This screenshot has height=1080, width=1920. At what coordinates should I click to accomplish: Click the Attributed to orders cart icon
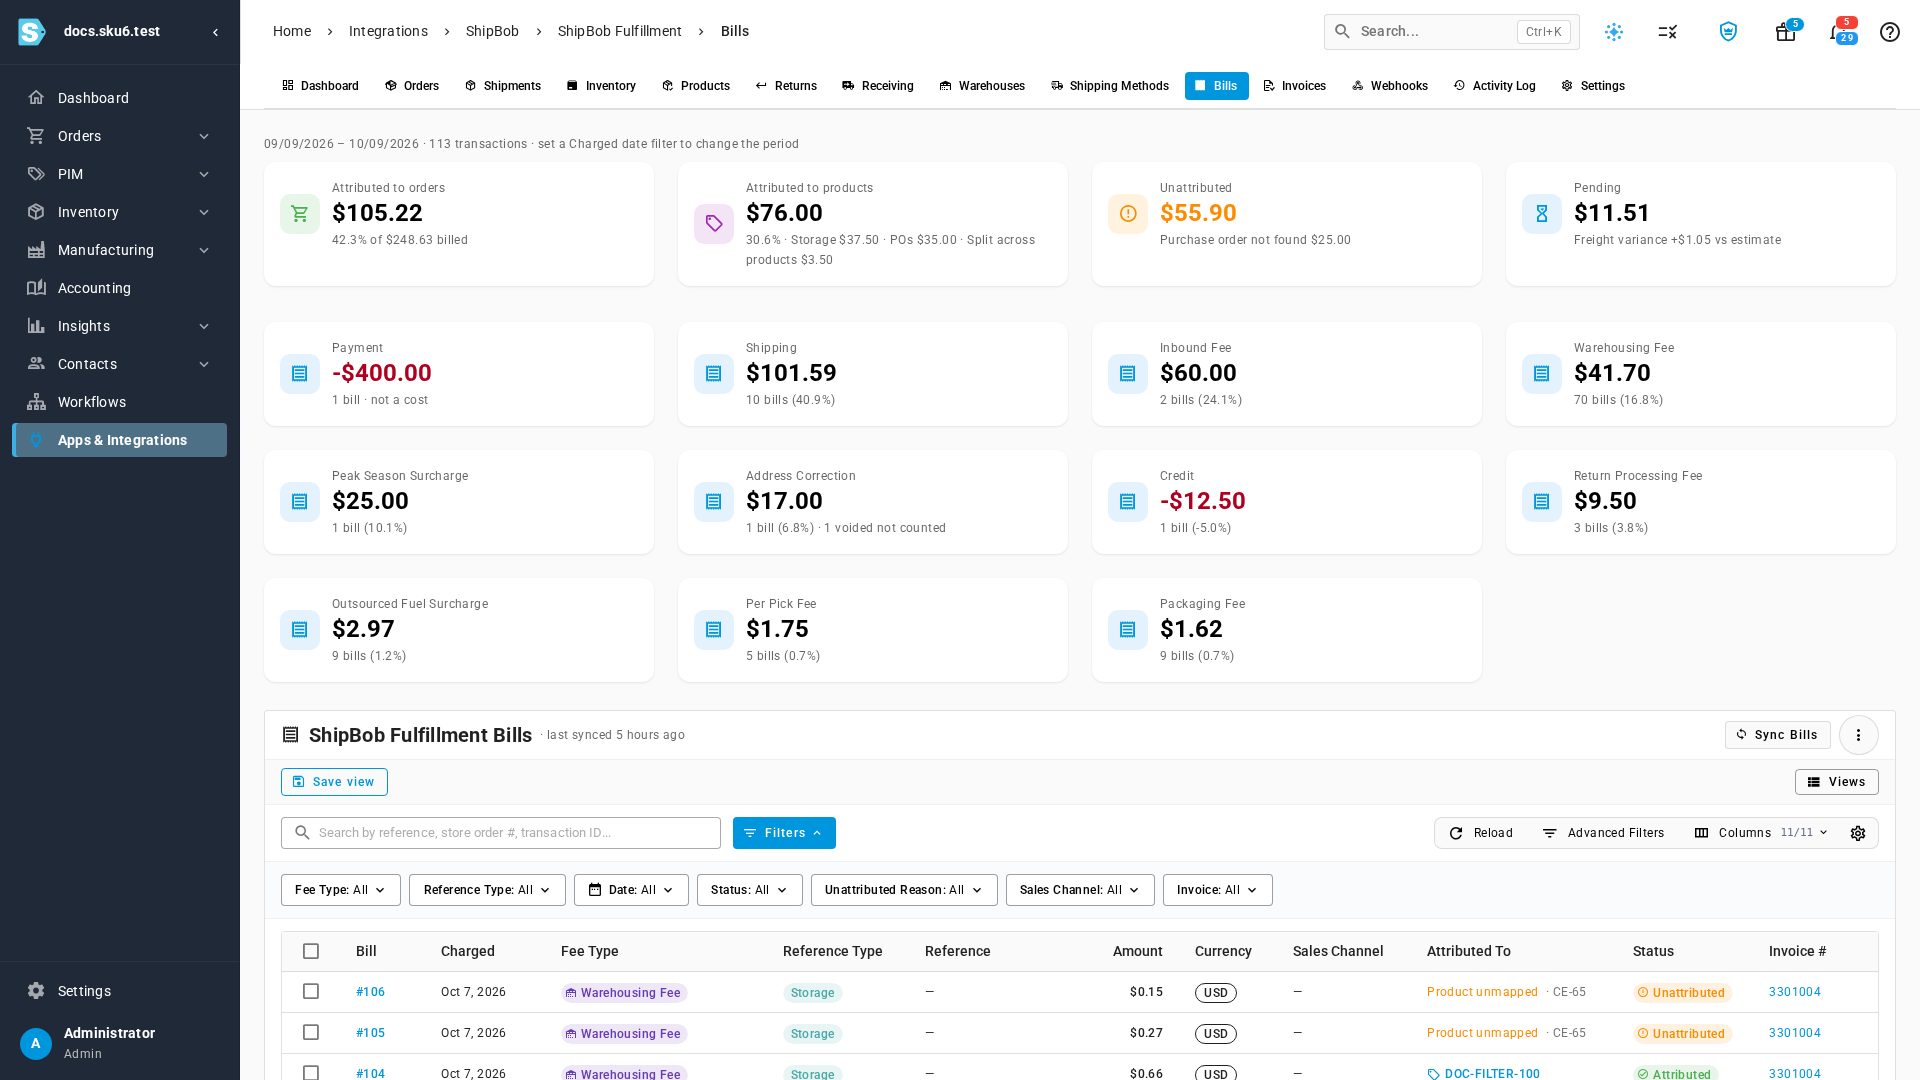pos(300,214)
